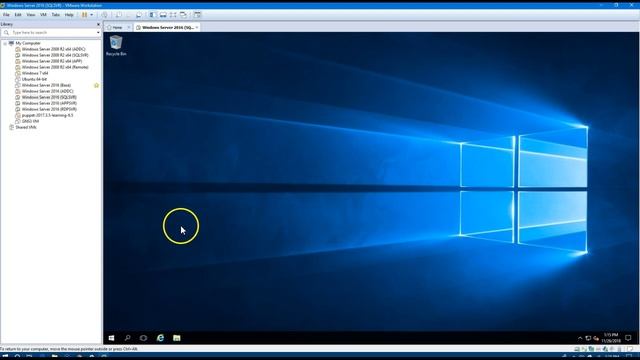640x360 pixels.
Task: Click the guest taskbar Search icon
Action: coord(127,338)
